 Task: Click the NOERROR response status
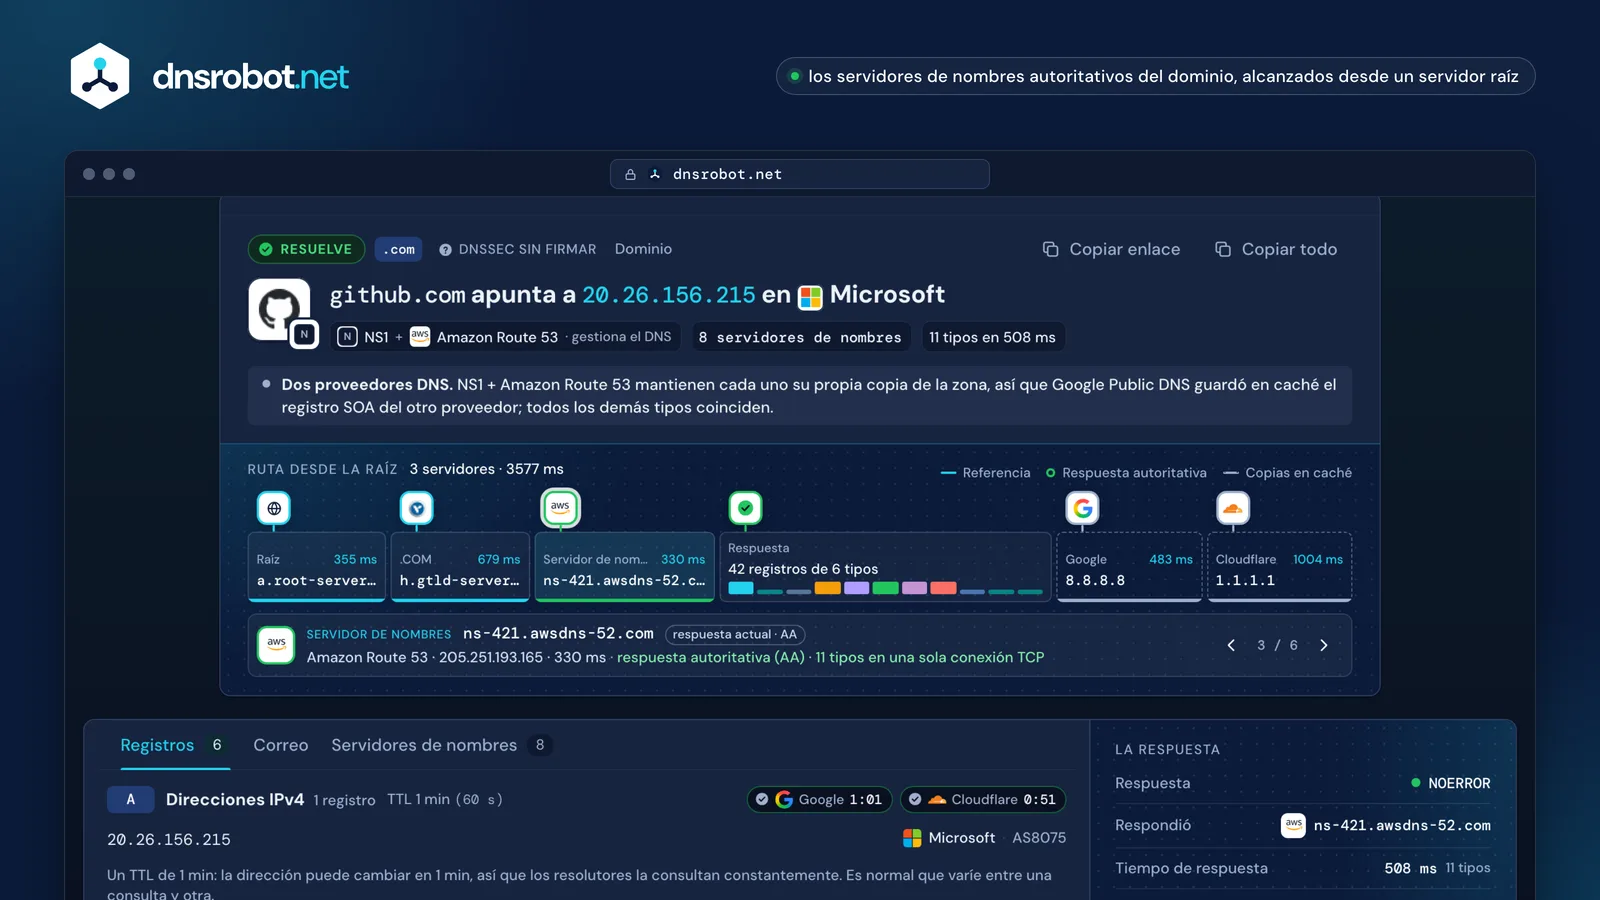pyautogui.click(x=1450, y=783)
